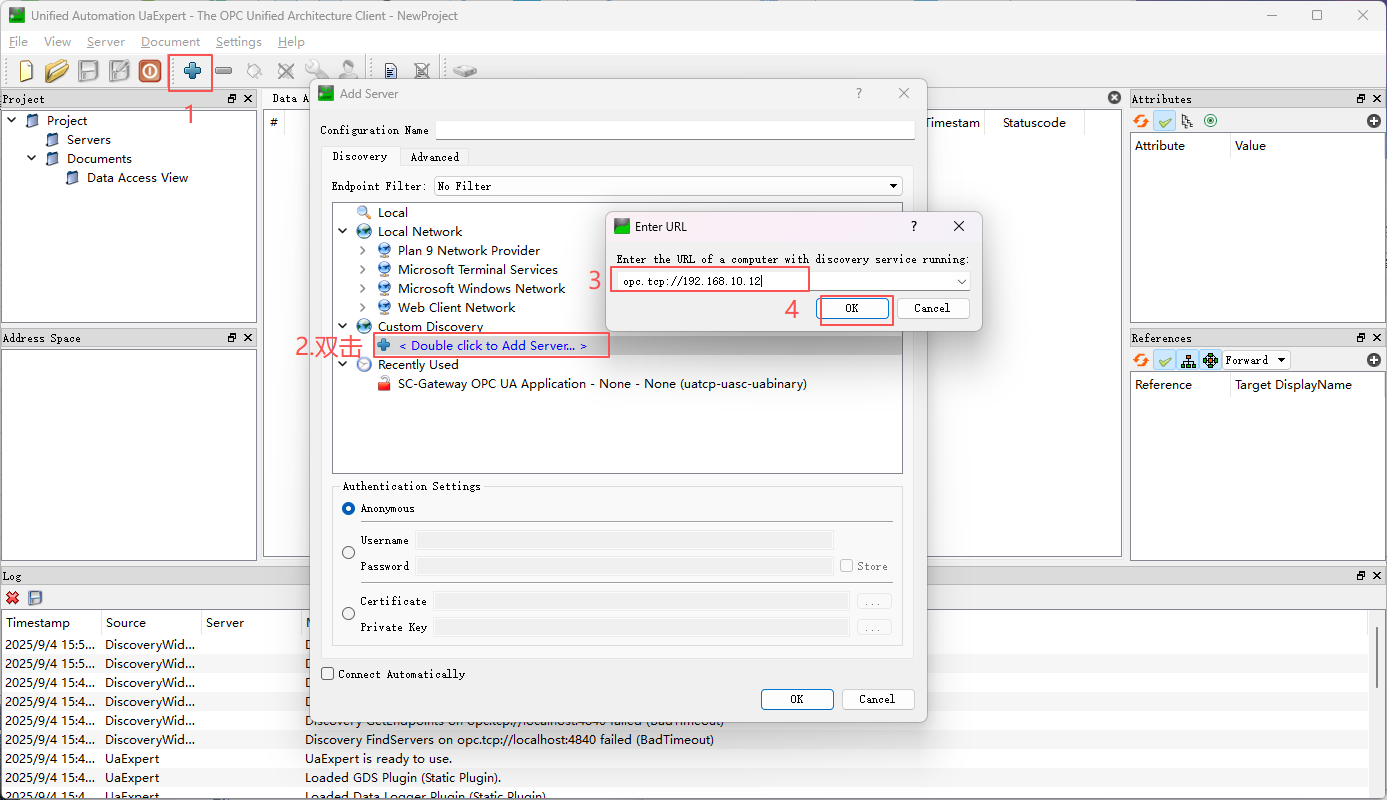Click the save log disk icon
1387x800 pixels.
[35, 598]
